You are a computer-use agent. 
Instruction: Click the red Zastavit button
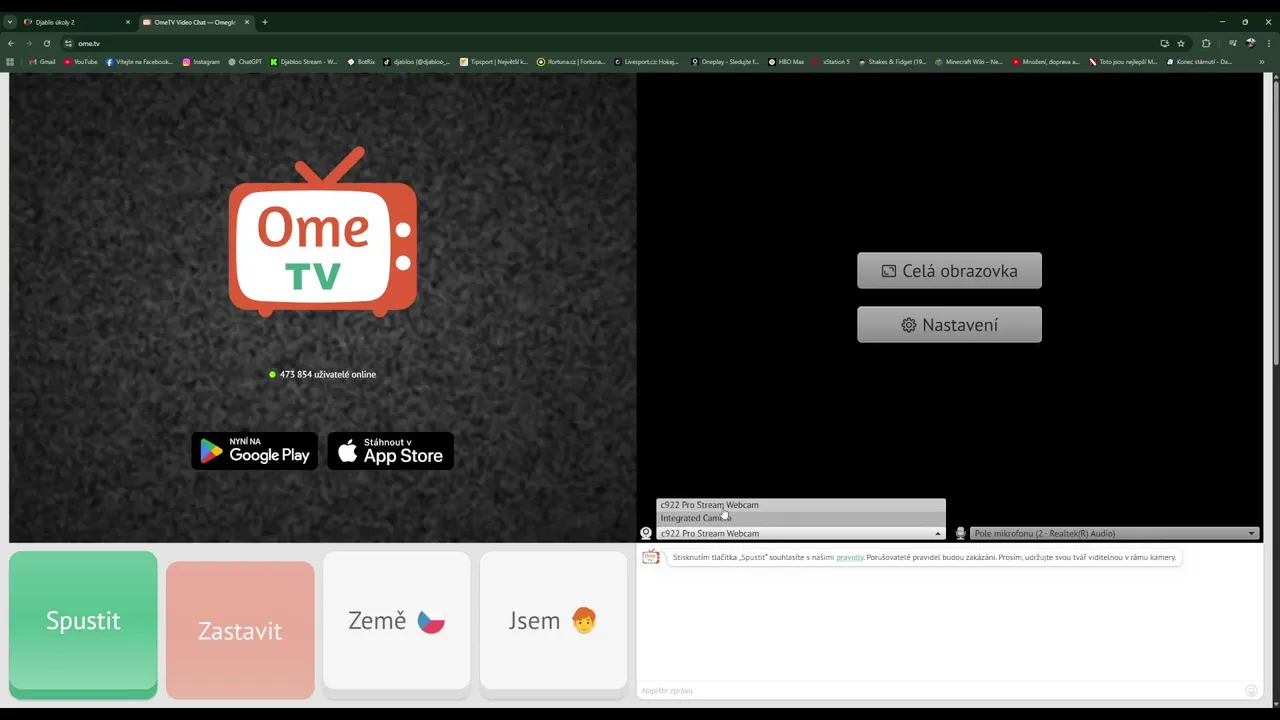240,630
